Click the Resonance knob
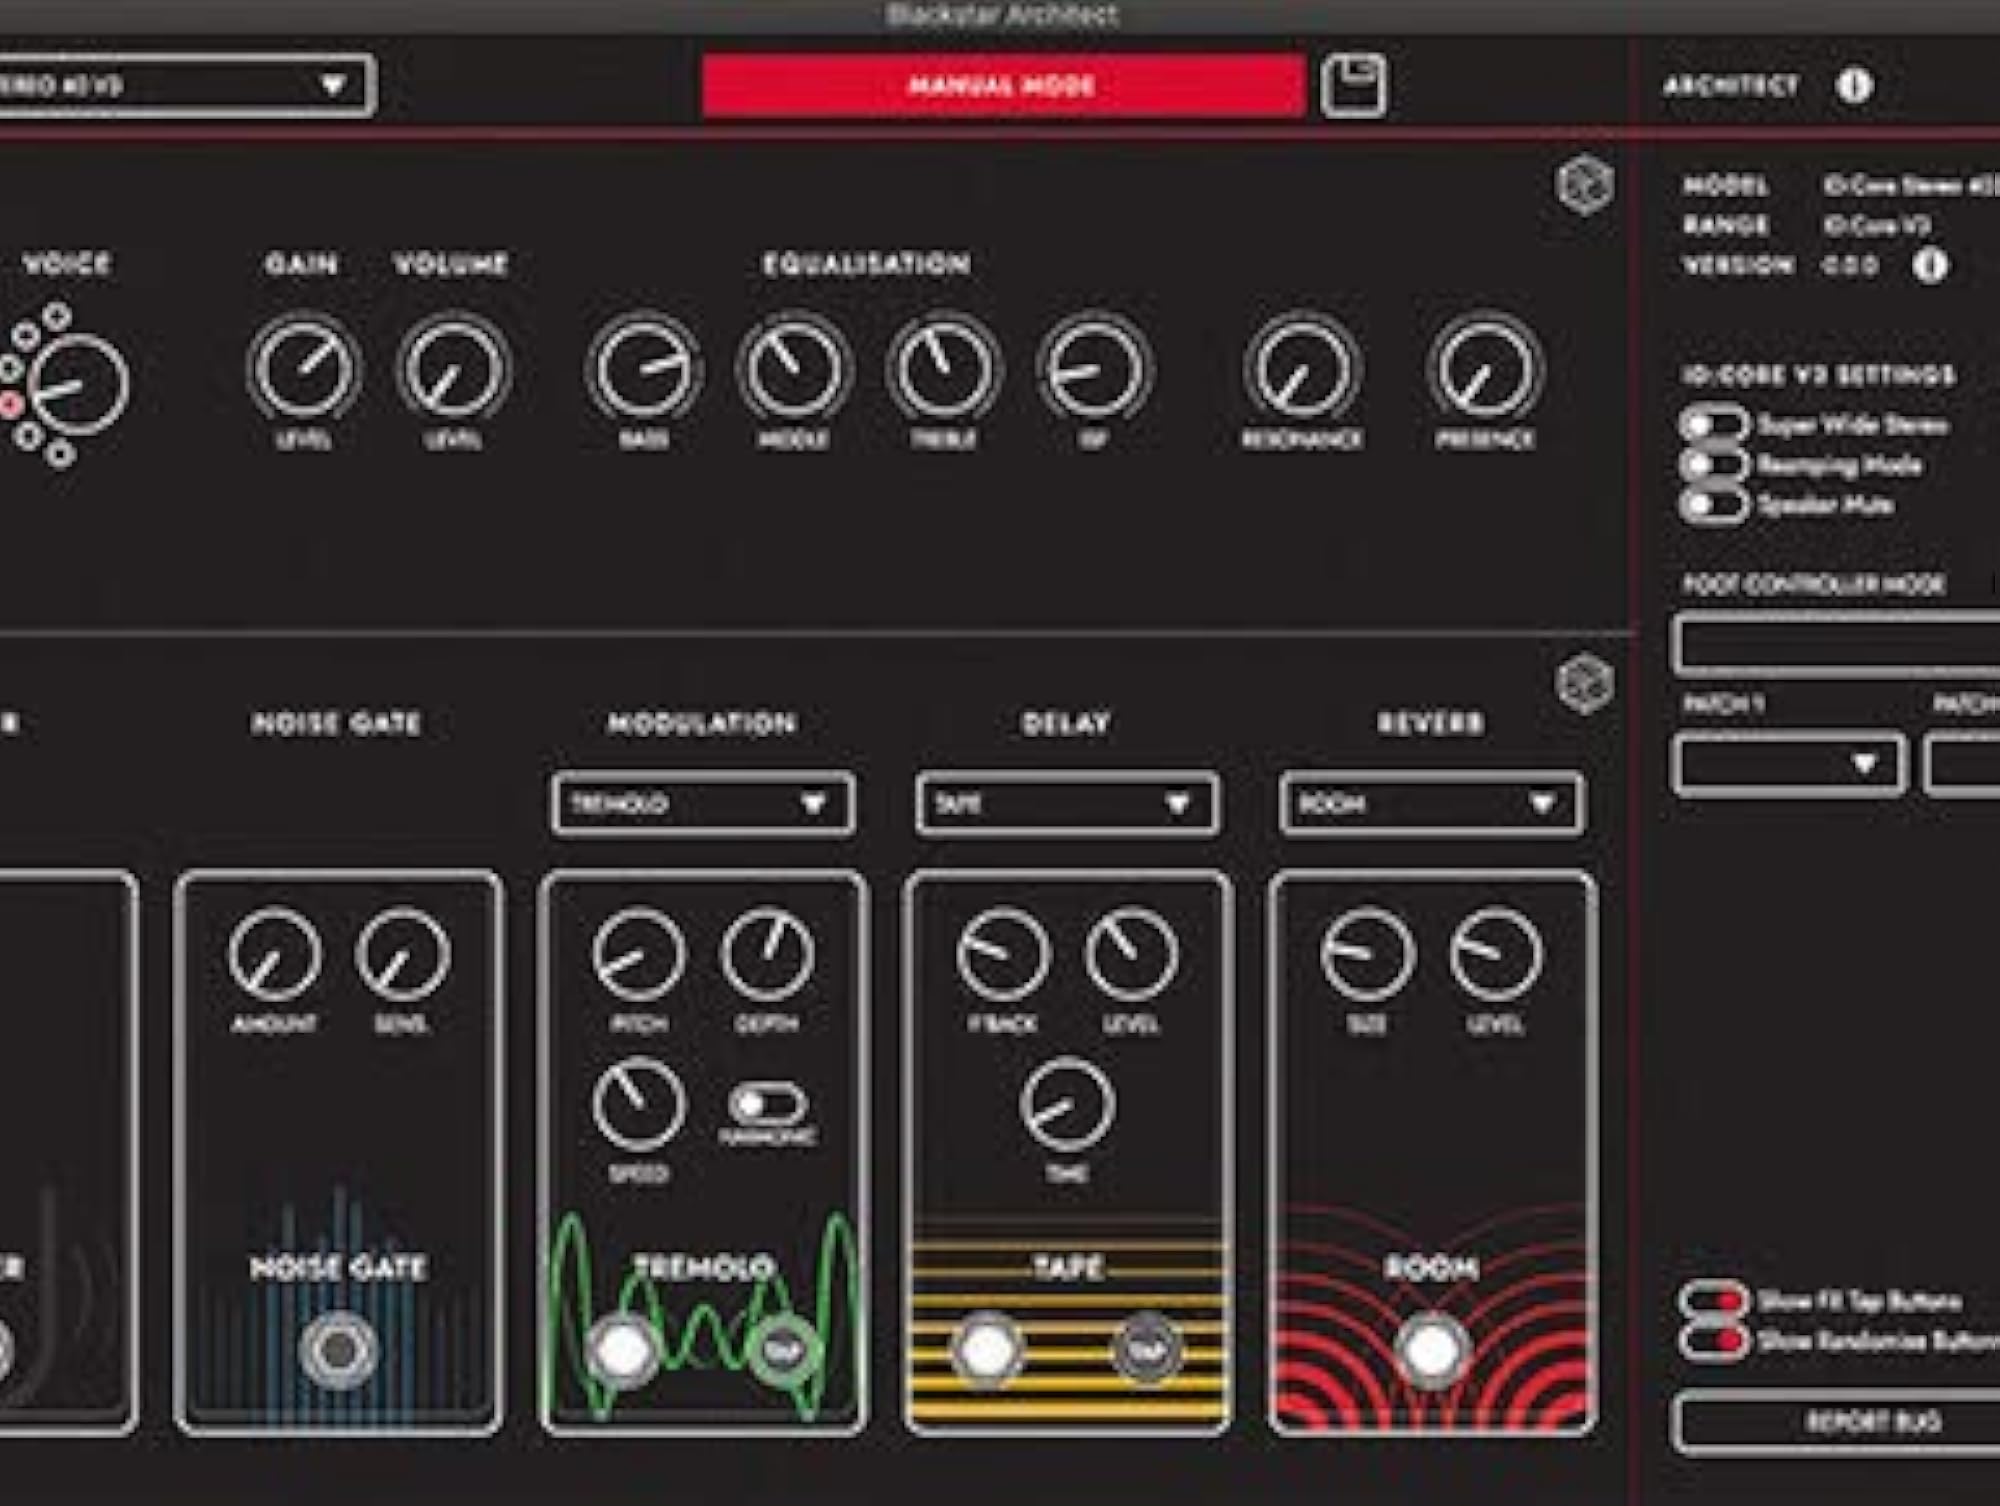The width and height of the screenshot is (2000, 1506). point(1301,369)
